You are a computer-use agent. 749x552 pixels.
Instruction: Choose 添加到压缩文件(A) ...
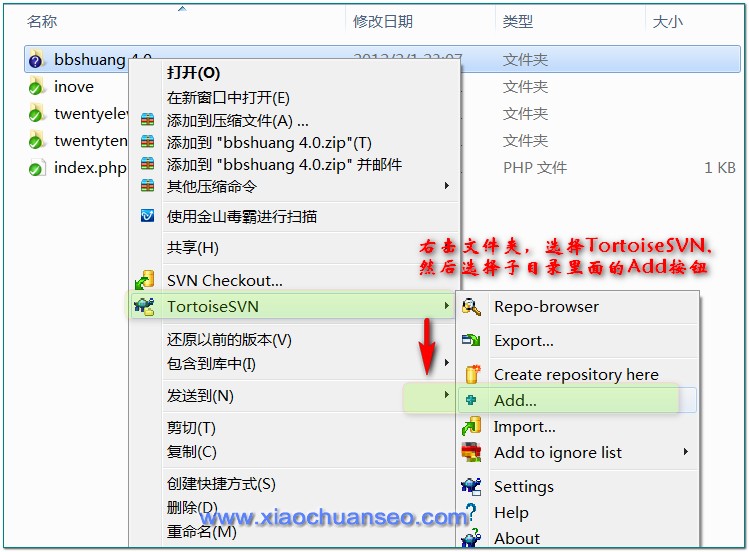237,120
